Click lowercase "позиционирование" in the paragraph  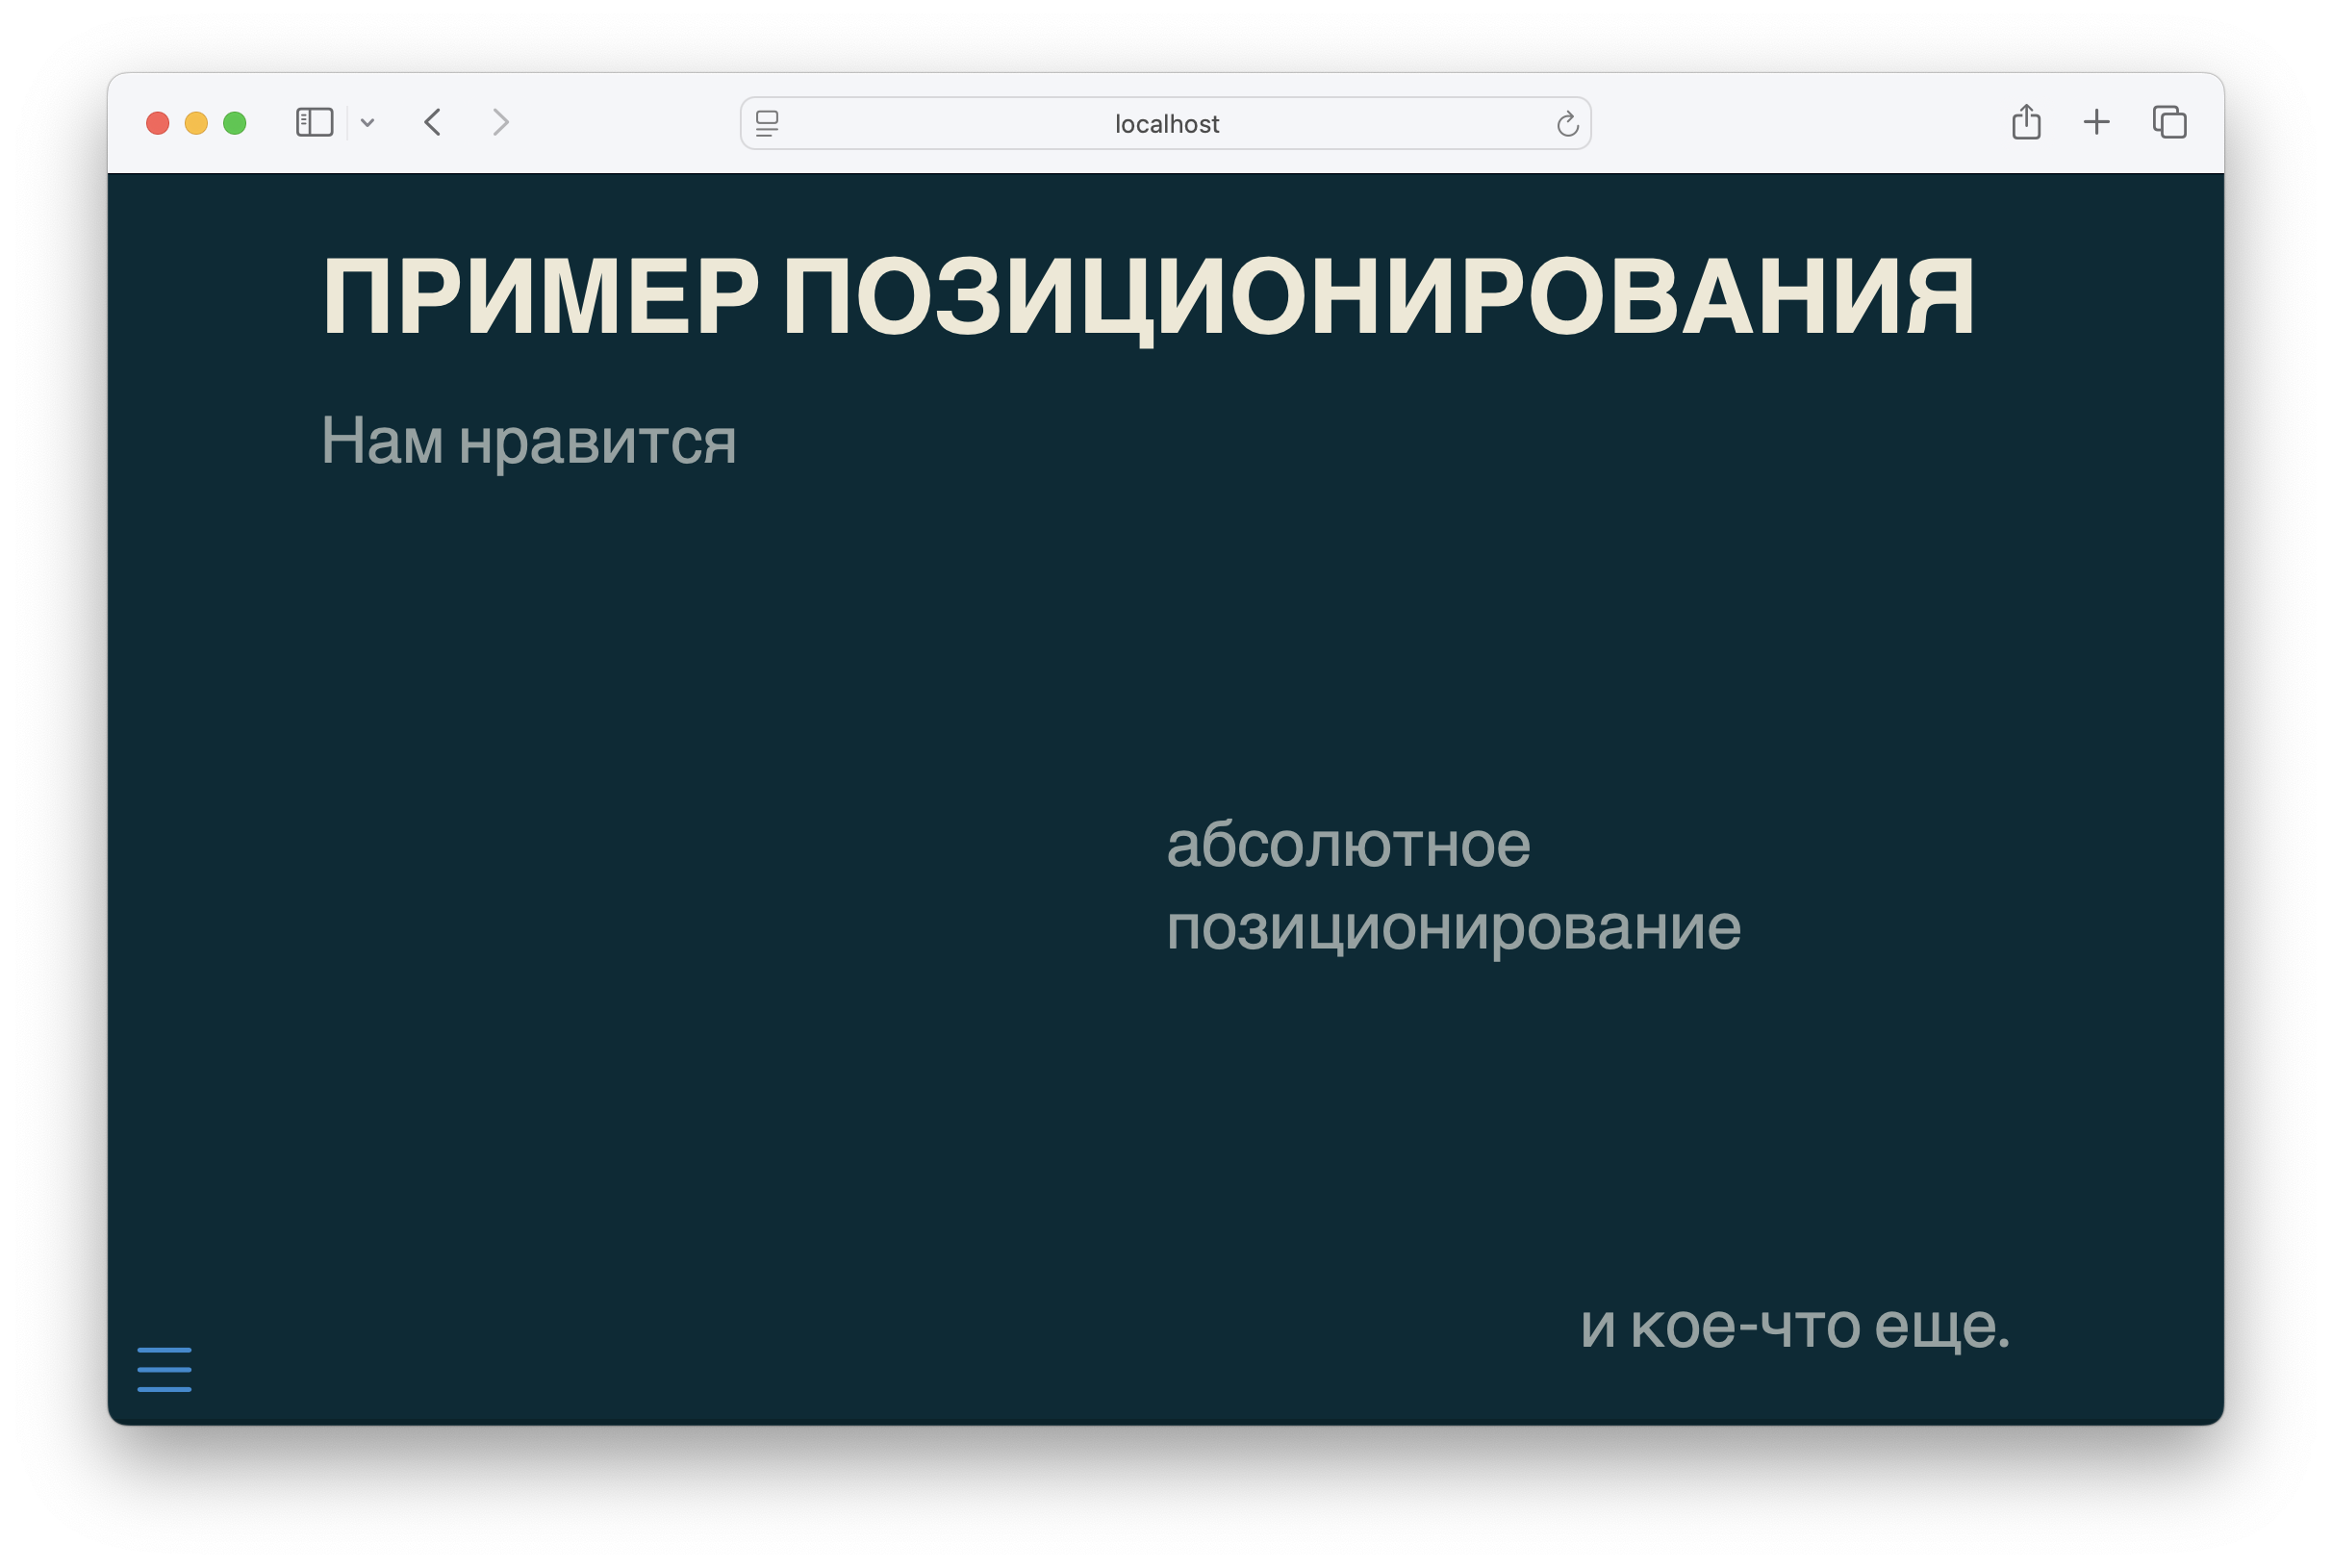click(1453, 929)
